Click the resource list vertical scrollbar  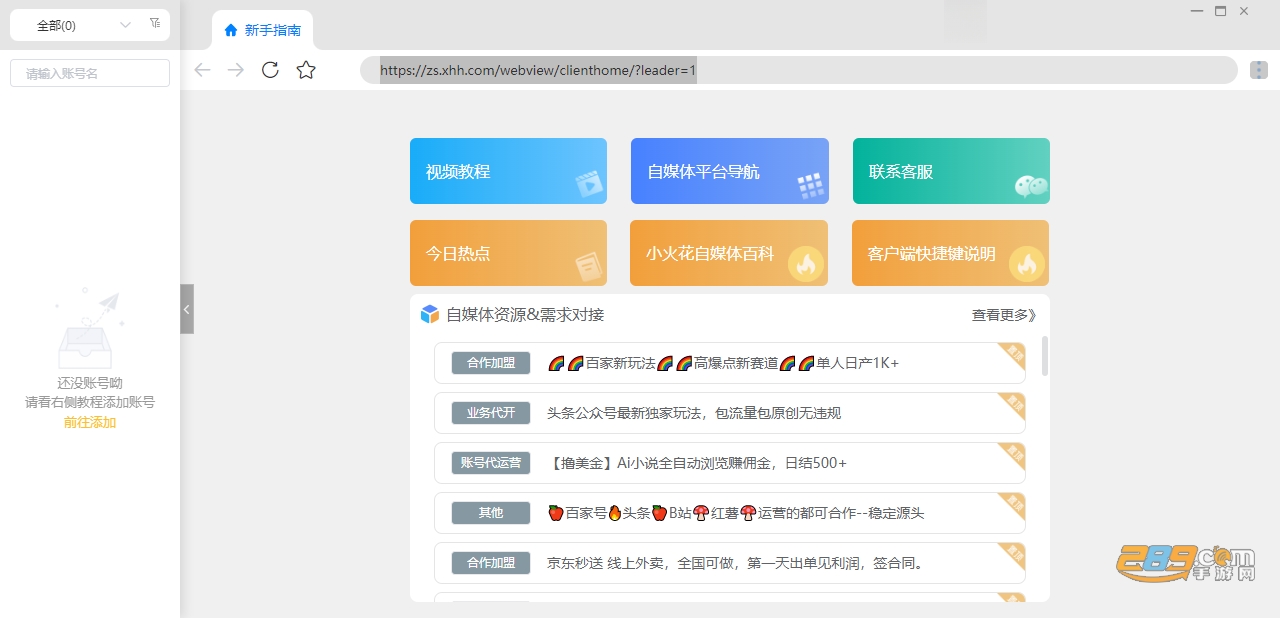(1045, 356)
